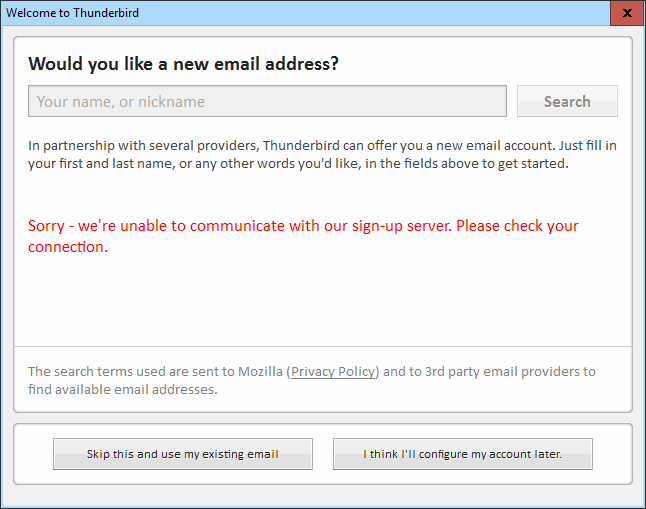Click the empty area below the error message
646x509 pixels.
point(322,300)
